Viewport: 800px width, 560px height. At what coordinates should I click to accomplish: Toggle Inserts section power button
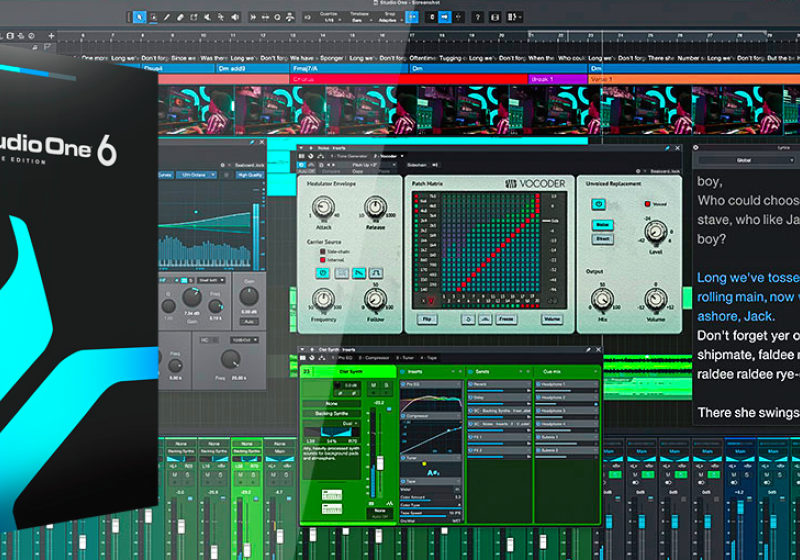click(x=403, y=372)
